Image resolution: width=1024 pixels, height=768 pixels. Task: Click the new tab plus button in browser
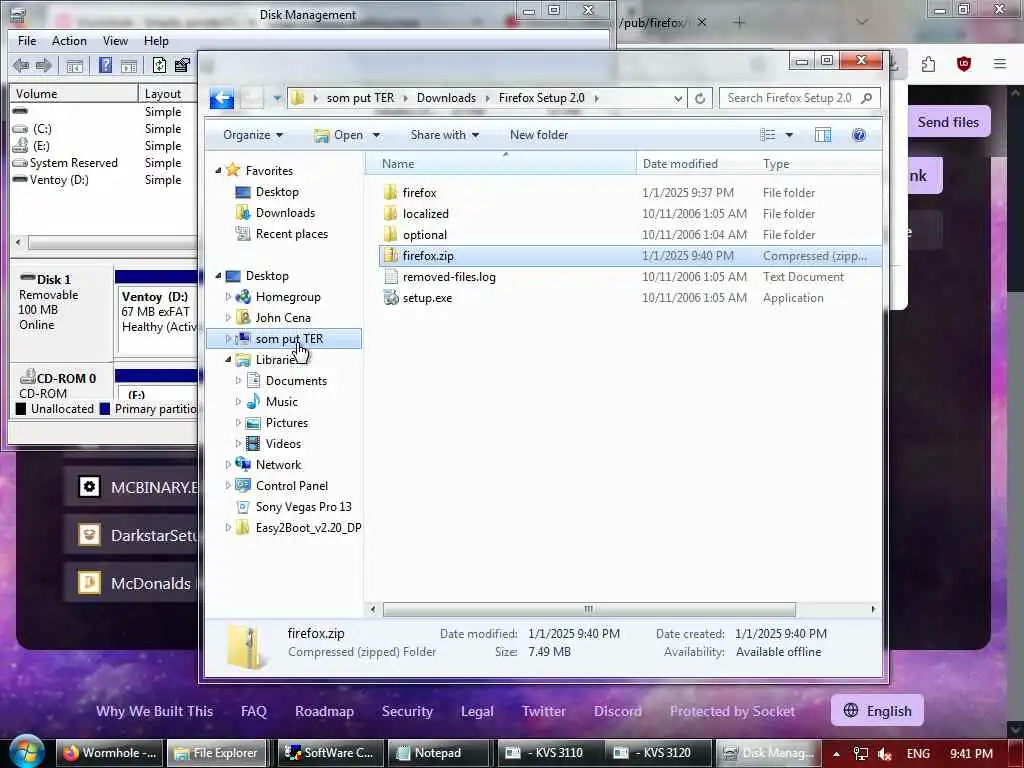(739, 23)
